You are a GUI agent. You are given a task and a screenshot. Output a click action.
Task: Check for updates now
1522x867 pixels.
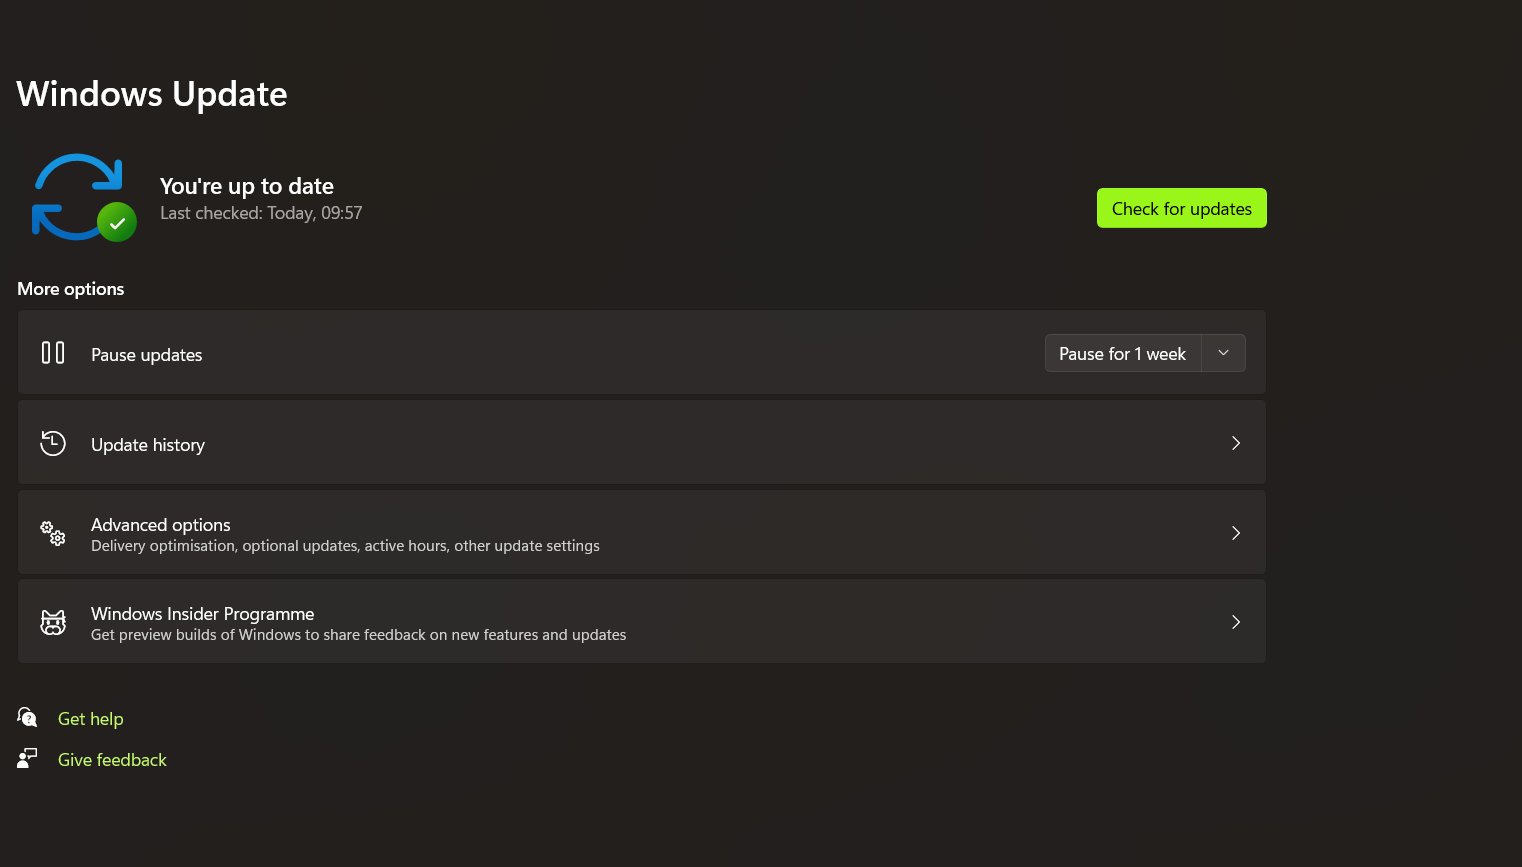(x=1182, y=208)
